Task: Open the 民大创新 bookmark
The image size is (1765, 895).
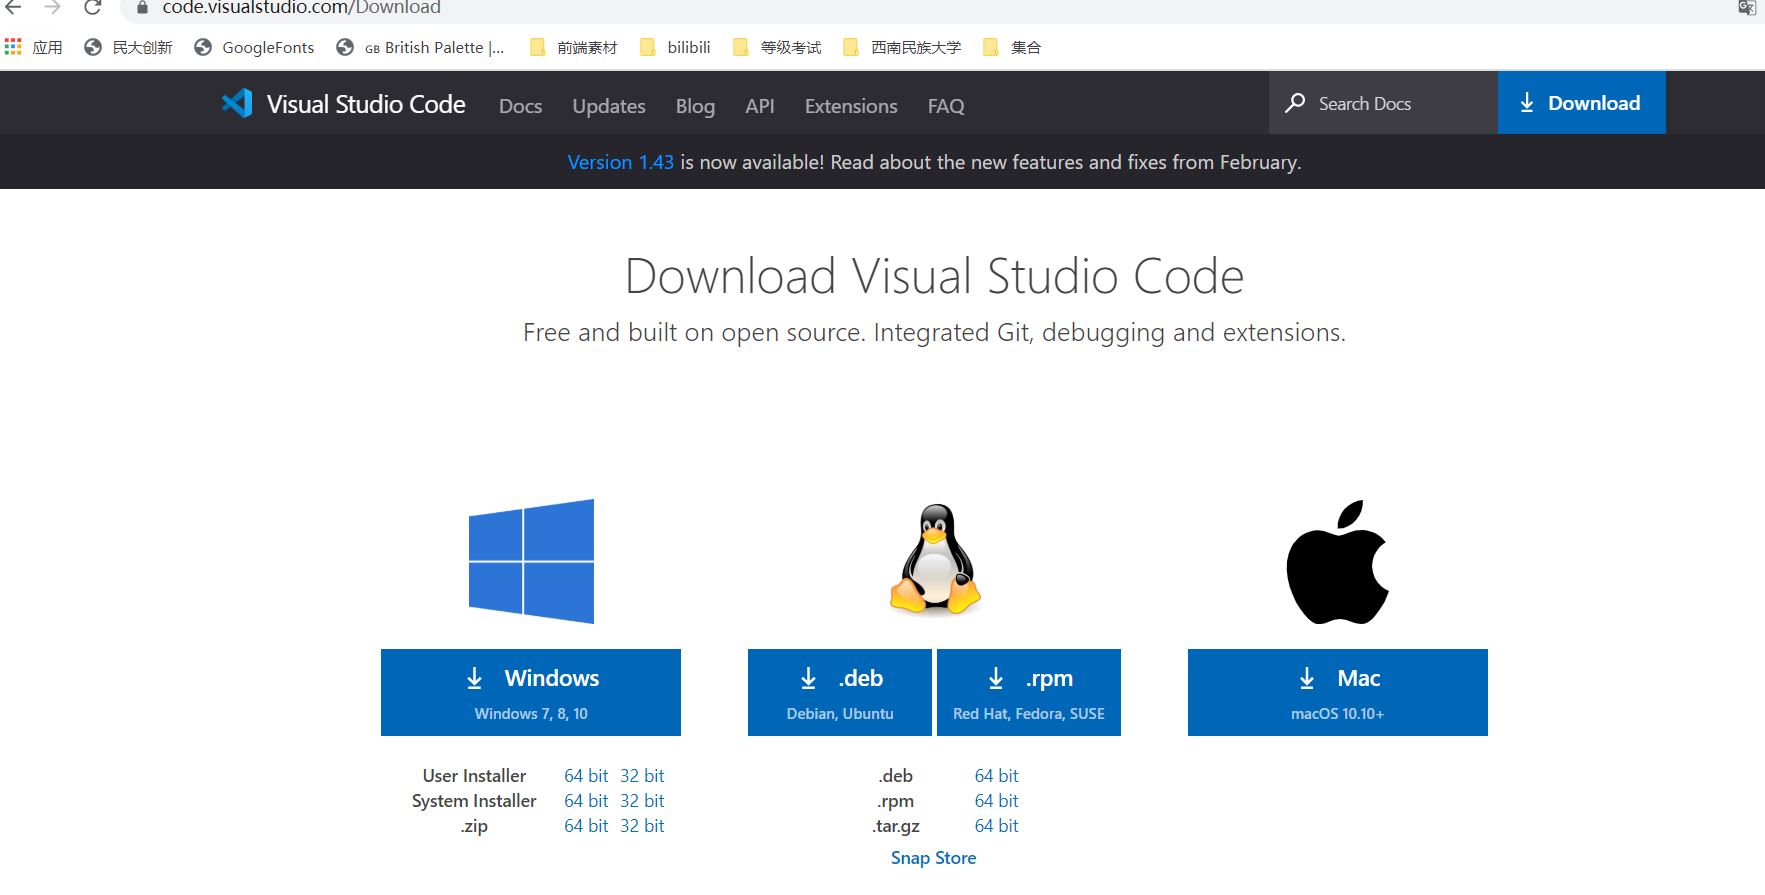Action: tap(128, 47)
